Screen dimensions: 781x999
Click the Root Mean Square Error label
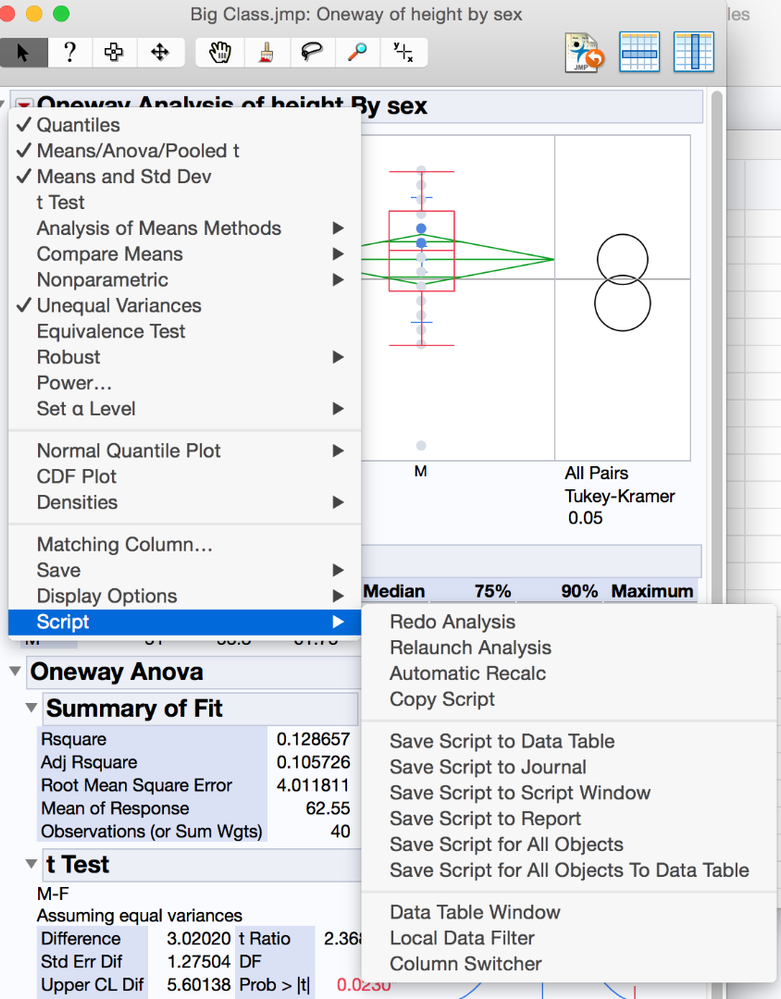pyautogui.click(x=136, y=786)
